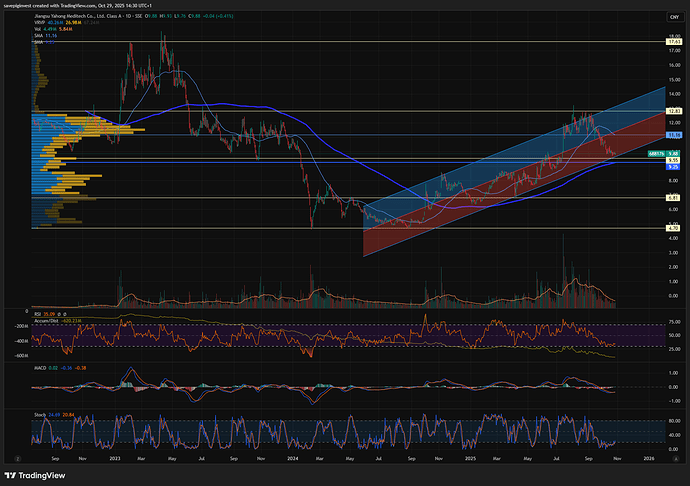Screen dimensions: 690x486
Task: Click the RSI legend label
Action: [36, 312]
